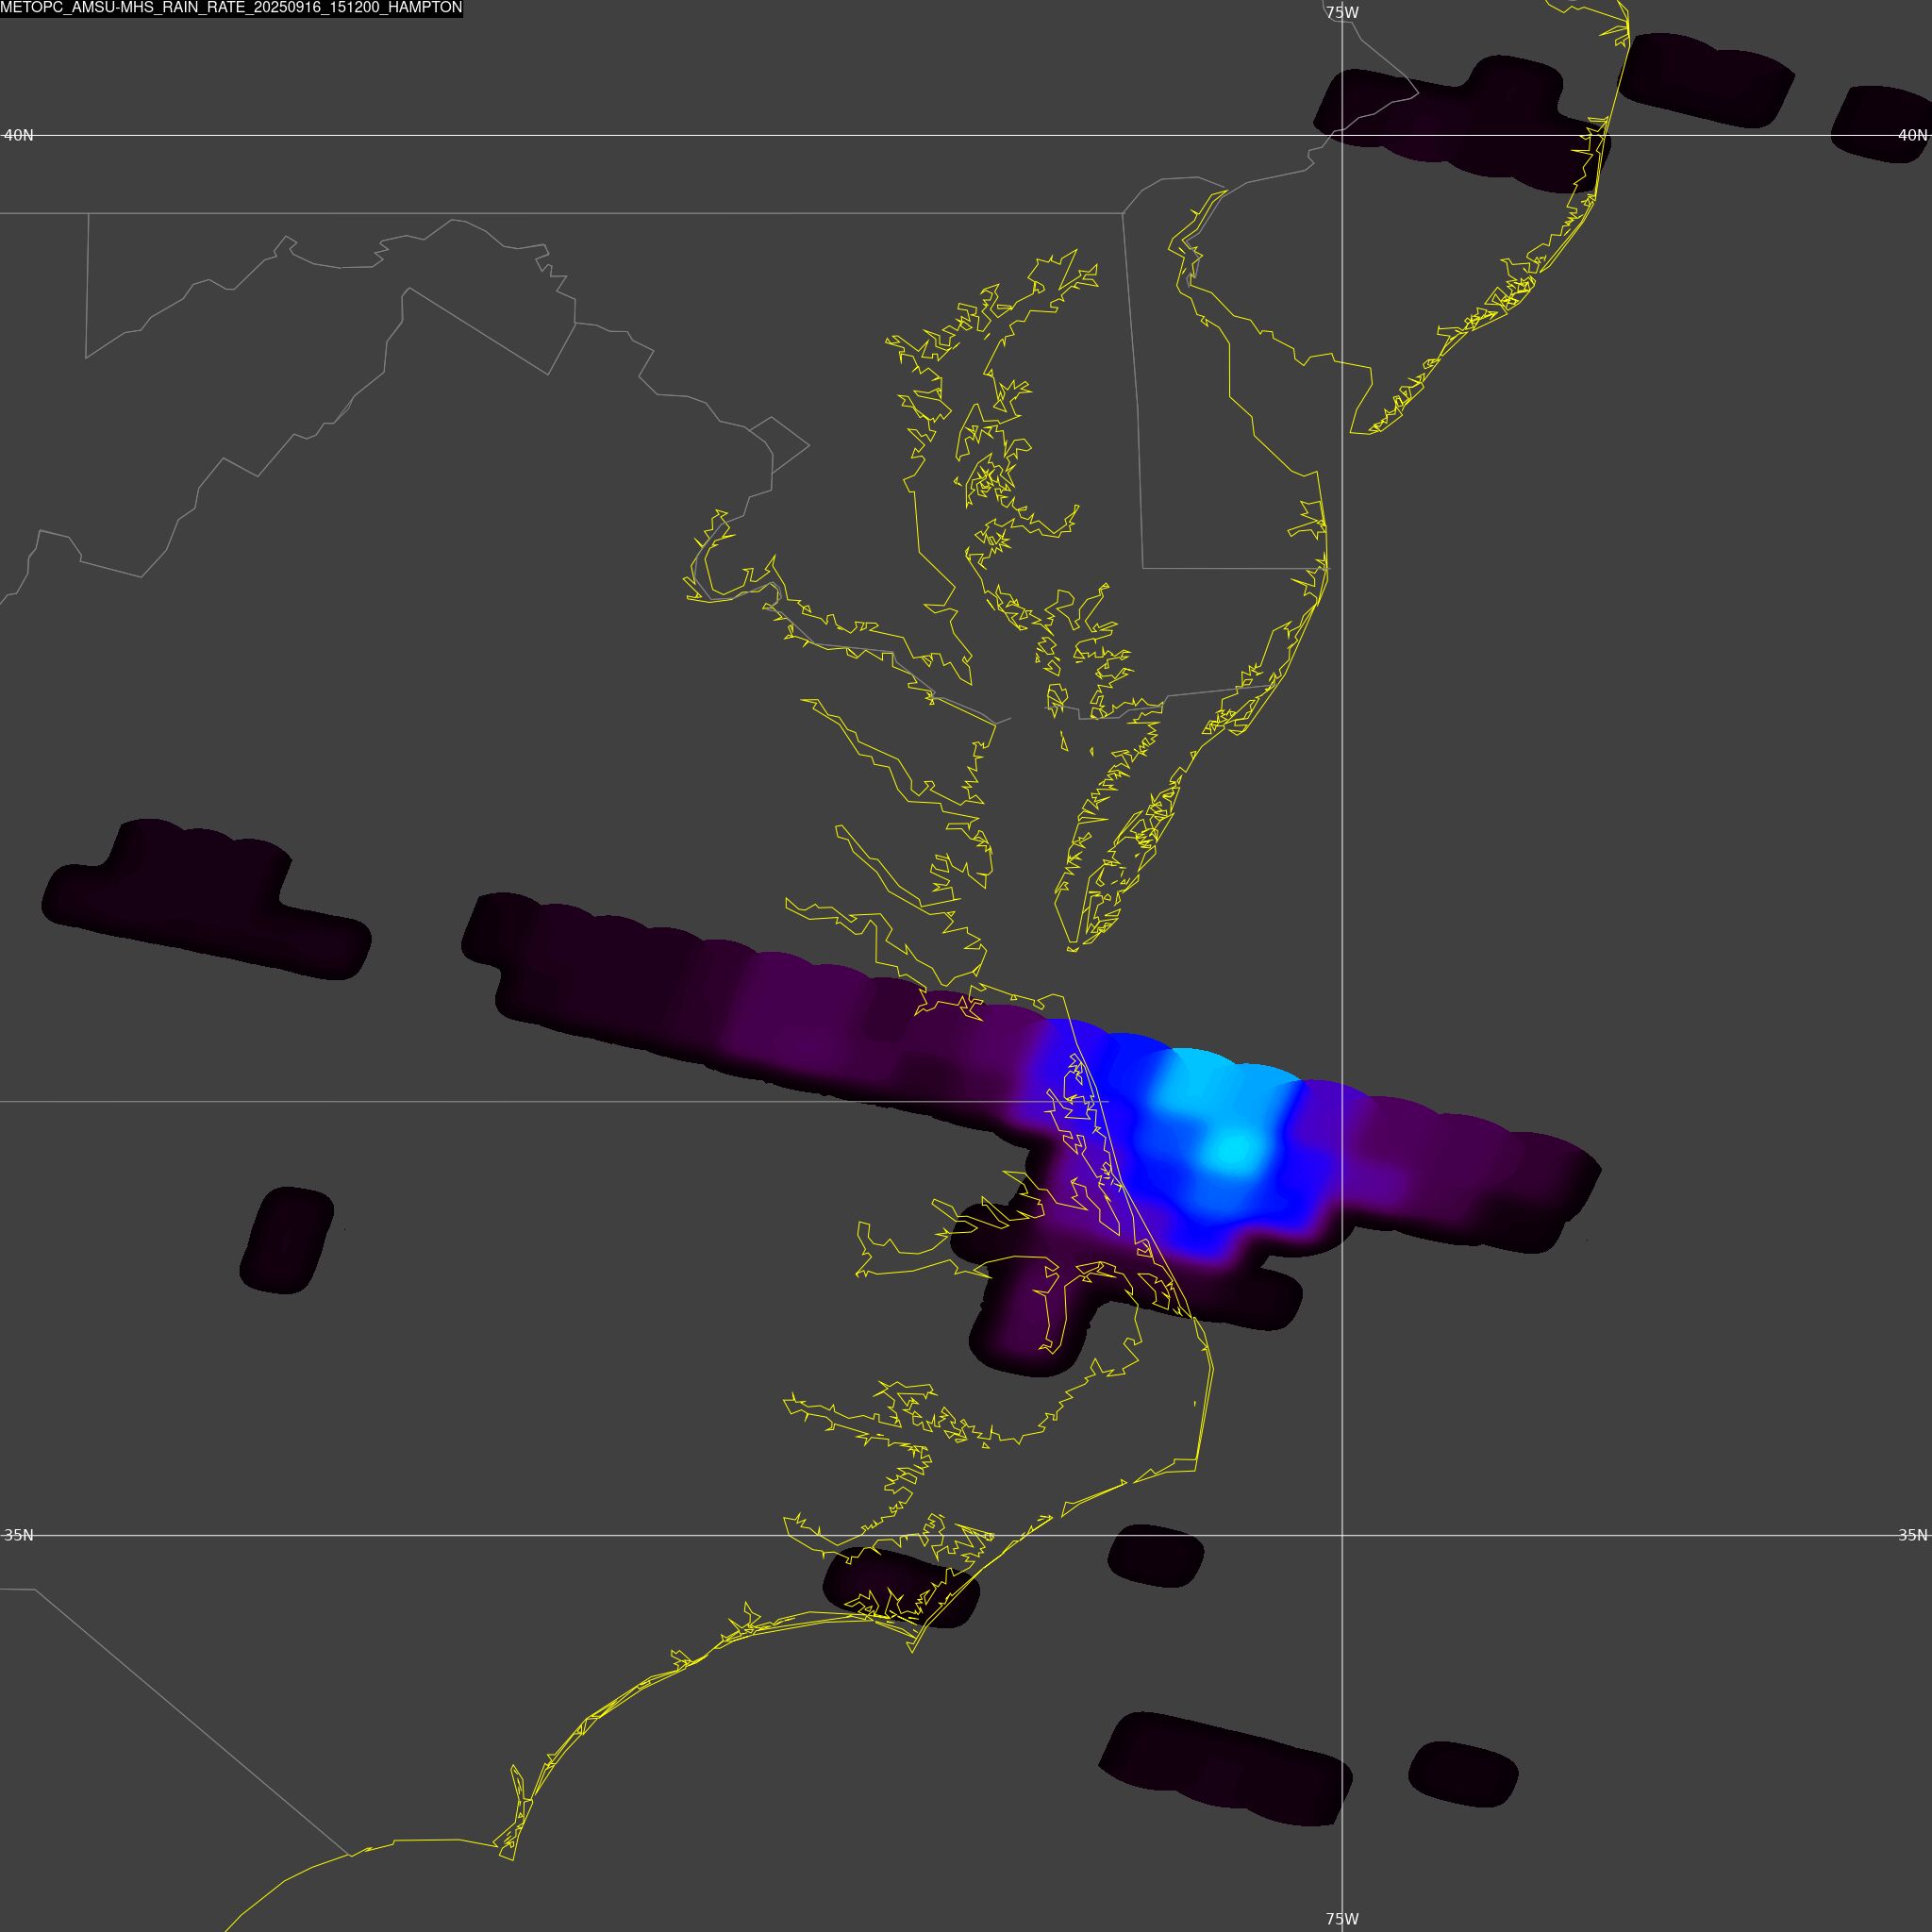Click the top 75W longitude label
Screen dimensions: 1932x1932
tap(1342, 13)
